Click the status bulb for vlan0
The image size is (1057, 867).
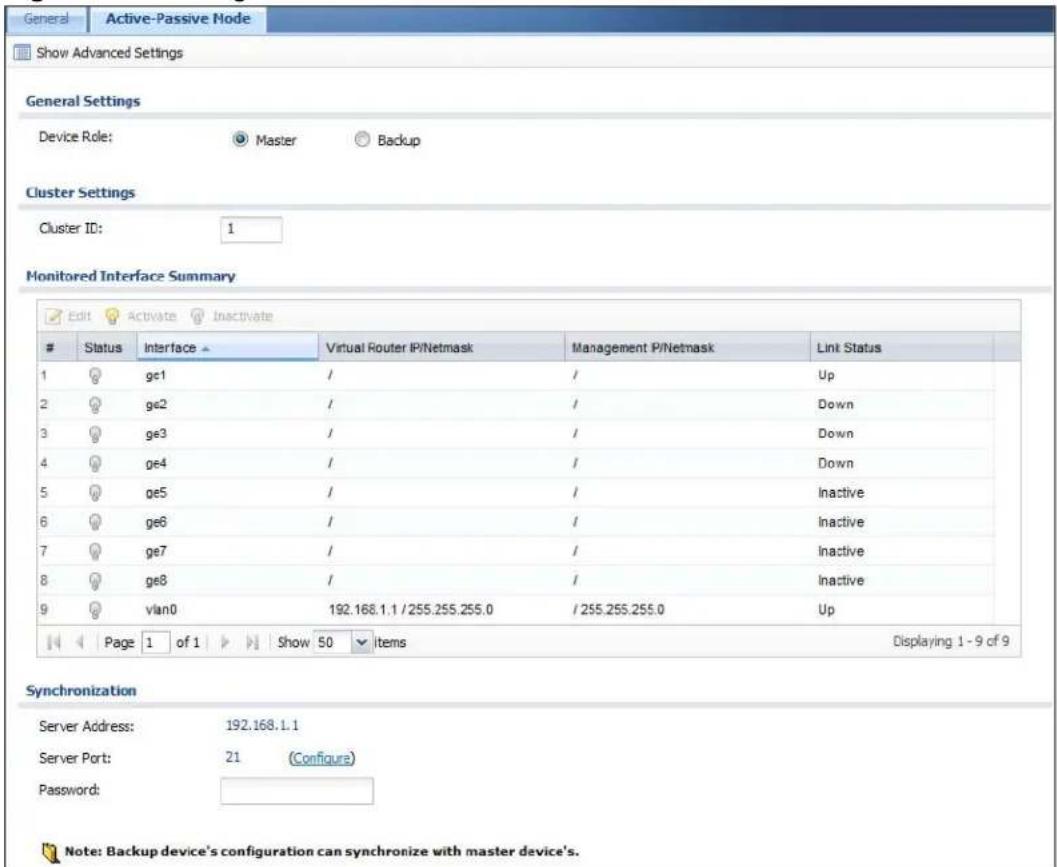[x=95, y=609]
